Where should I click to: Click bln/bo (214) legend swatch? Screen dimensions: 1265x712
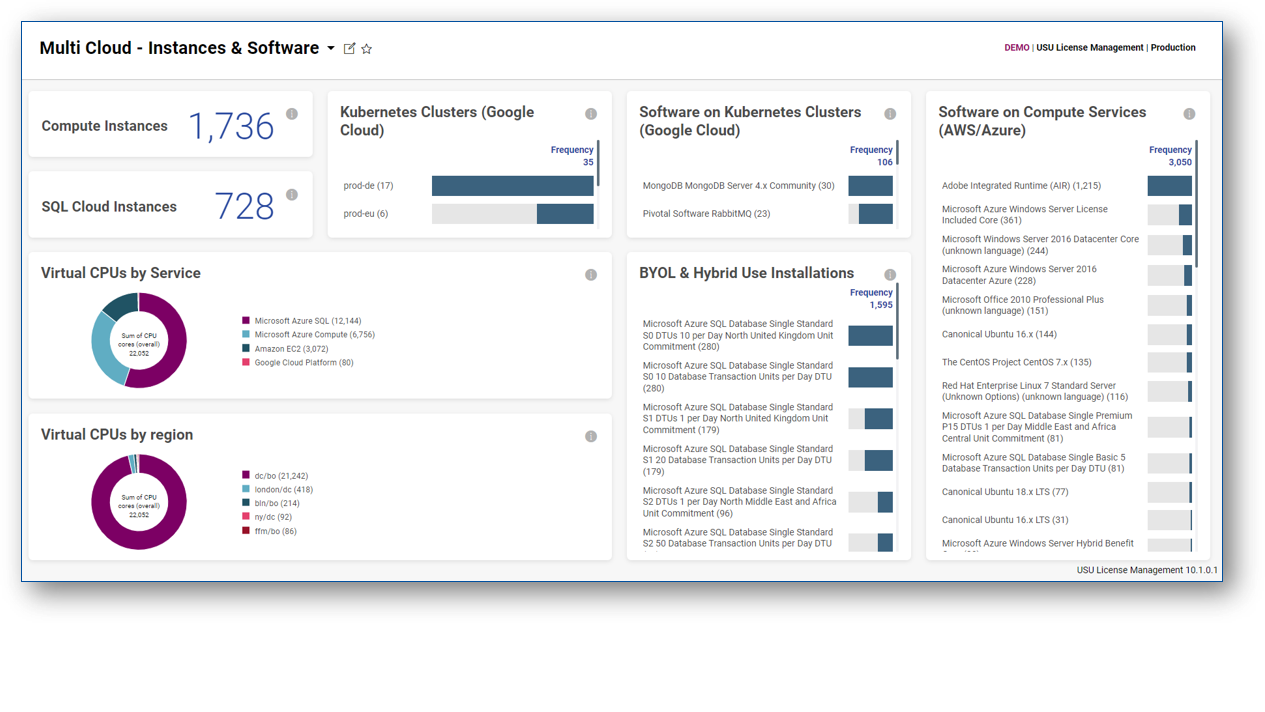click(x=246, y=503)
